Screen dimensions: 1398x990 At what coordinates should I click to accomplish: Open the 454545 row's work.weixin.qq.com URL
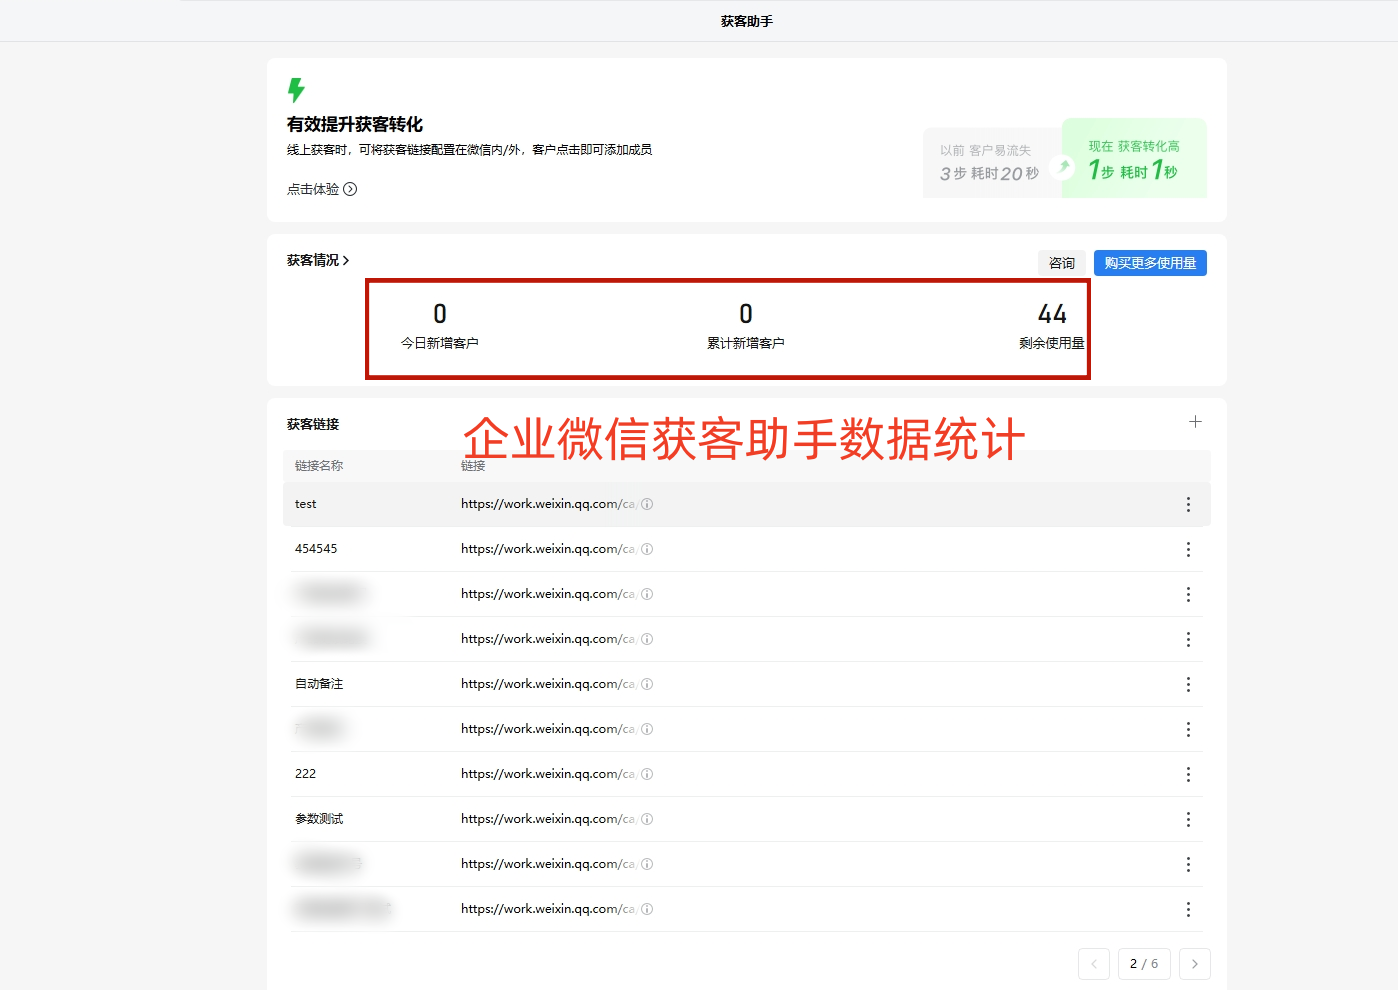(x=548, y=549)
